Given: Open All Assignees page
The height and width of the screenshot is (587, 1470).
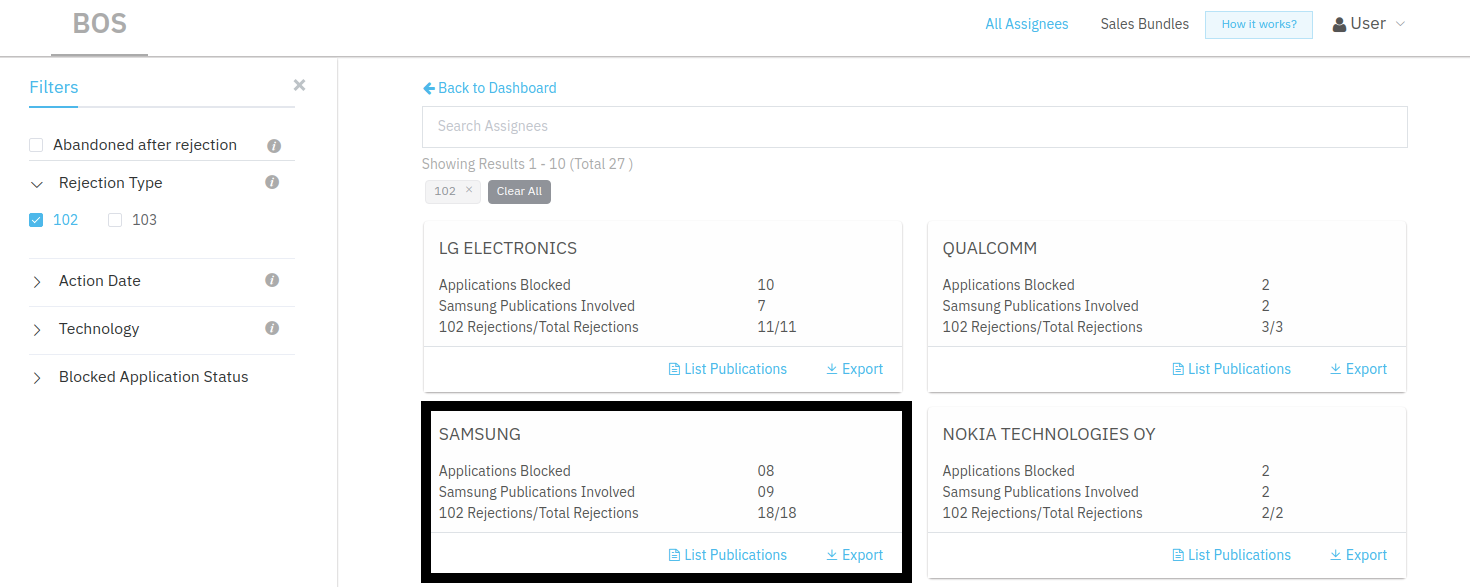Looking at the screenshot, I should coord(1027,24).
